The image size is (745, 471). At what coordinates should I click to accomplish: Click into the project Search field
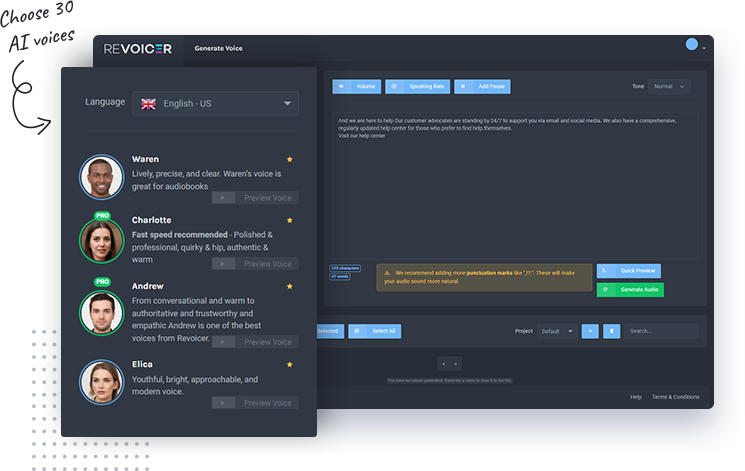pyautogui.click(x=661, y=331)
